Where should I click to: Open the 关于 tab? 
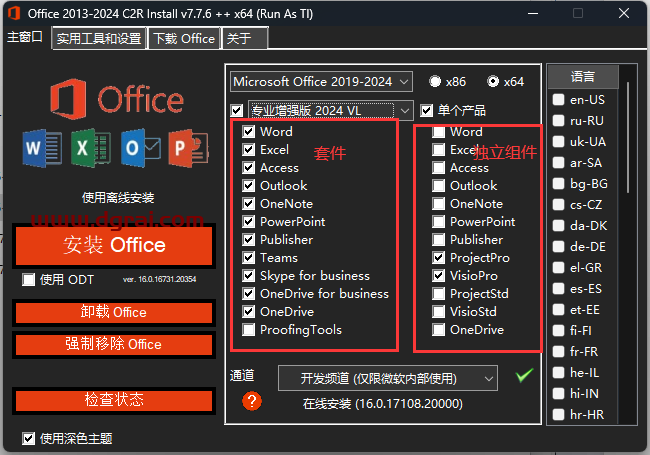point(245,39)
